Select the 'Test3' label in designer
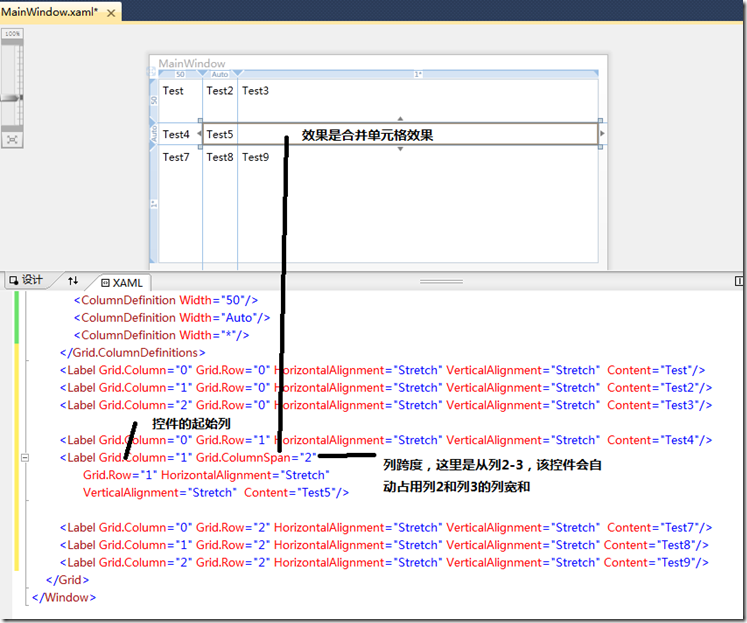Viewport: 747px width, 623px height. pyautogui.click(x=255, y=90)
